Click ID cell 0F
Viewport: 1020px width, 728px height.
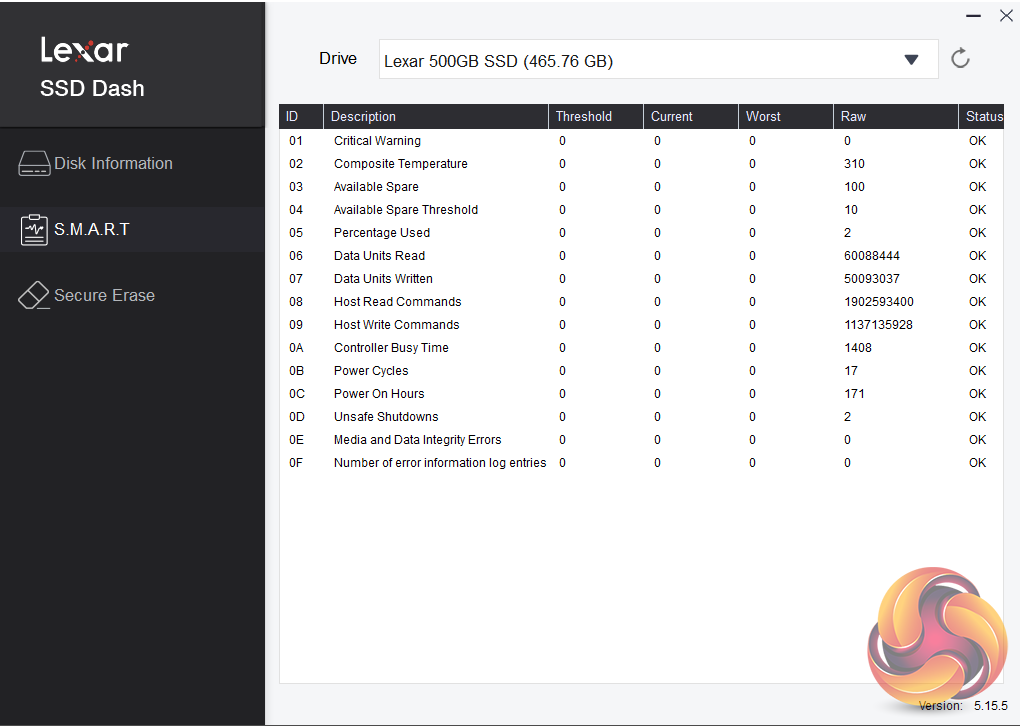pyautogui.click(x=296, y=463)
